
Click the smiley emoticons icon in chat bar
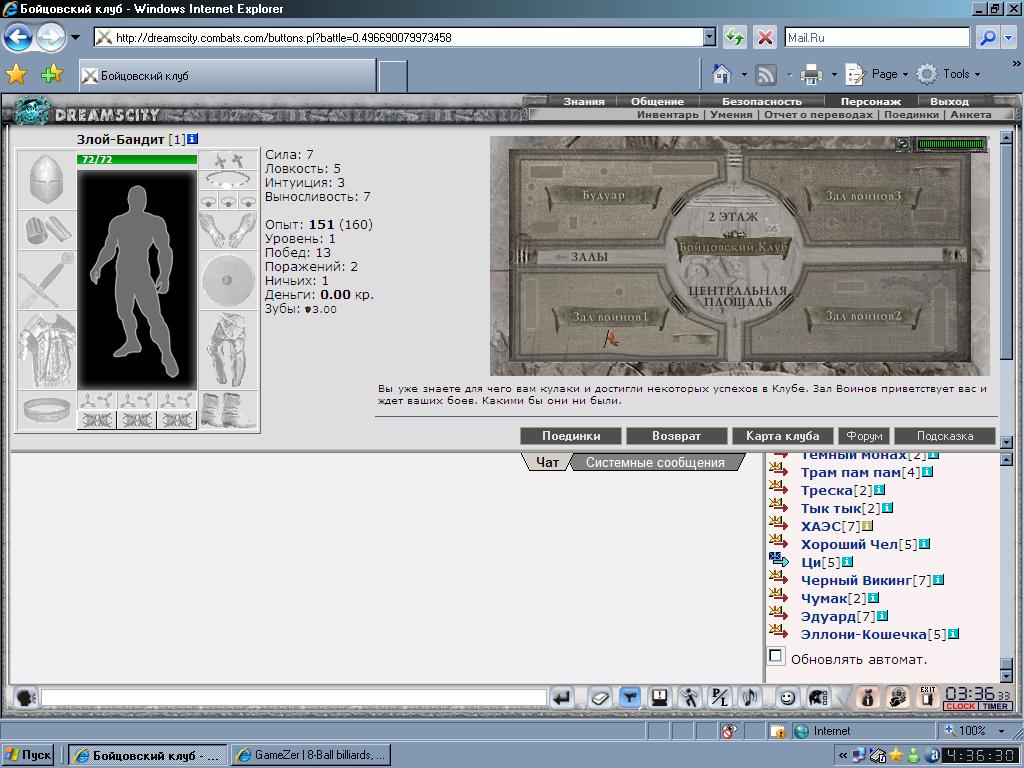[787, 698]
